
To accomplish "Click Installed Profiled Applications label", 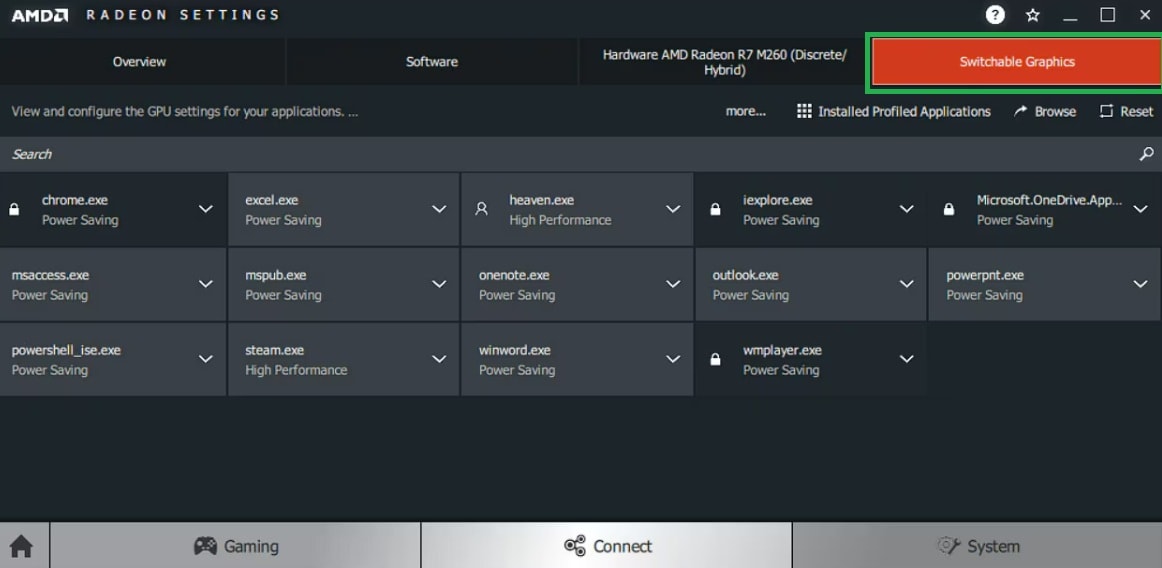I will tap(904, 111).
